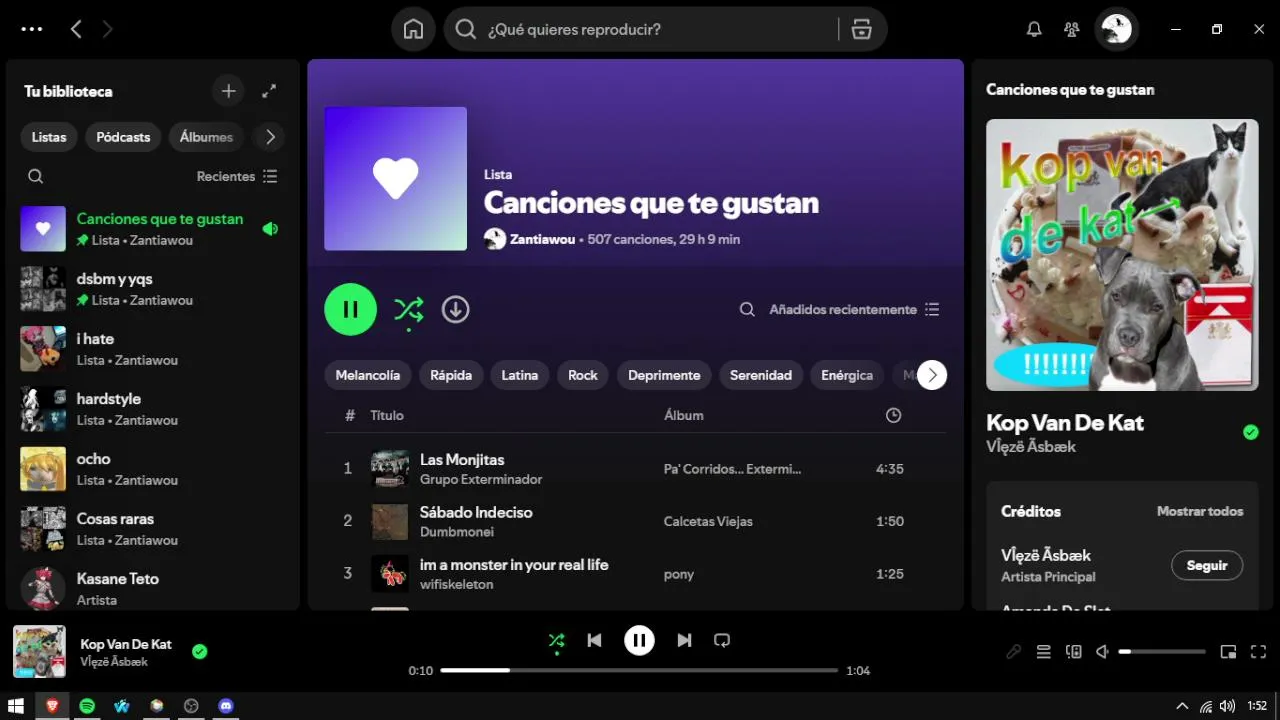
Task: Open Zantiawou profile link in the list header
Action: 542,239
